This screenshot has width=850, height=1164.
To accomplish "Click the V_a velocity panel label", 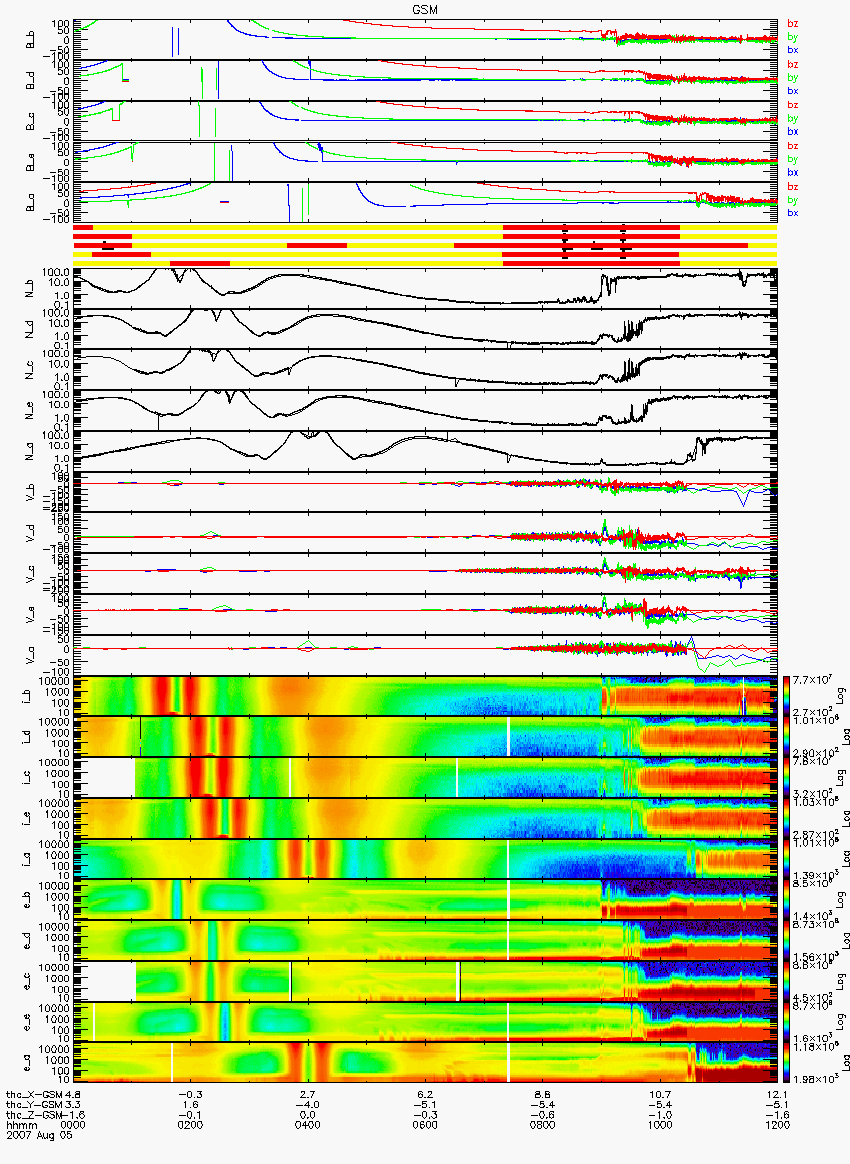I will pos(30,655).
